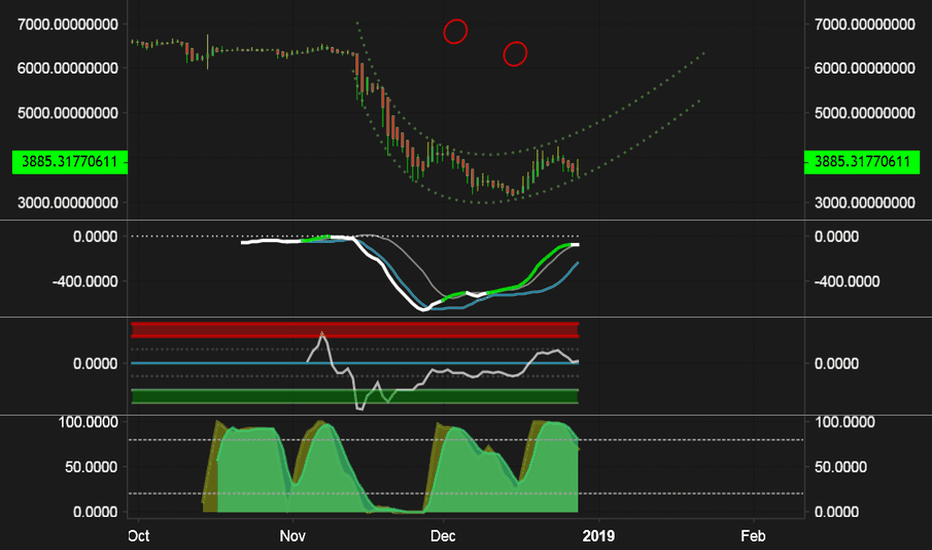
Task: Click the right 100.0000 oscillator axis label
Action: point(845,422)
